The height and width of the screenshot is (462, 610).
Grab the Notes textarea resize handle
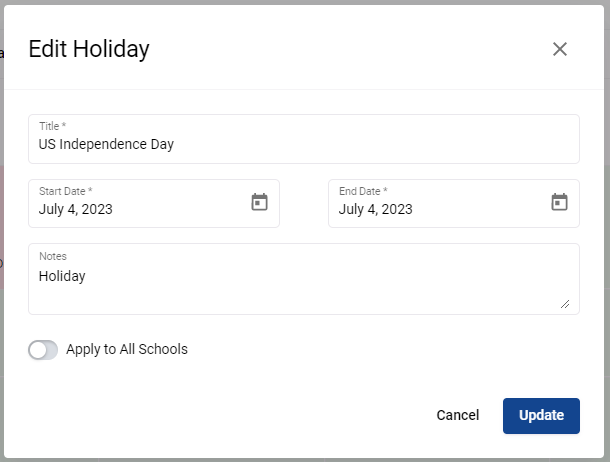(x=565, y=304)
